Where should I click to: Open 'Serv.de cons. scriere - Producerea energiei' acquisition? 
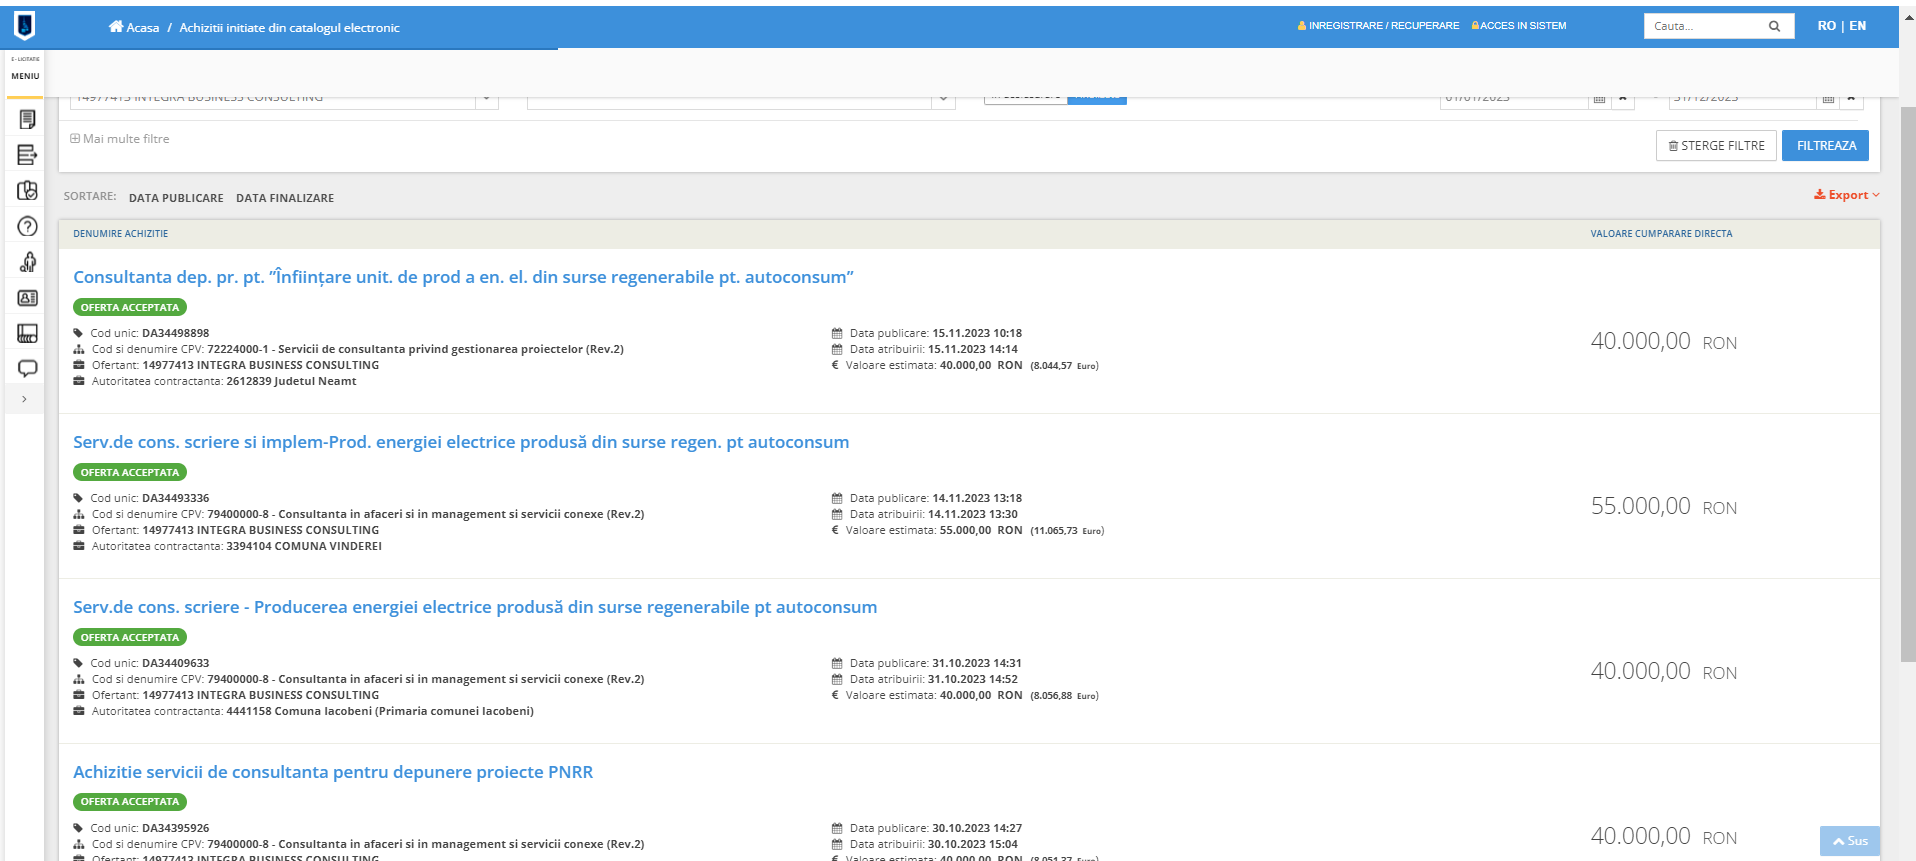[475, 607]
